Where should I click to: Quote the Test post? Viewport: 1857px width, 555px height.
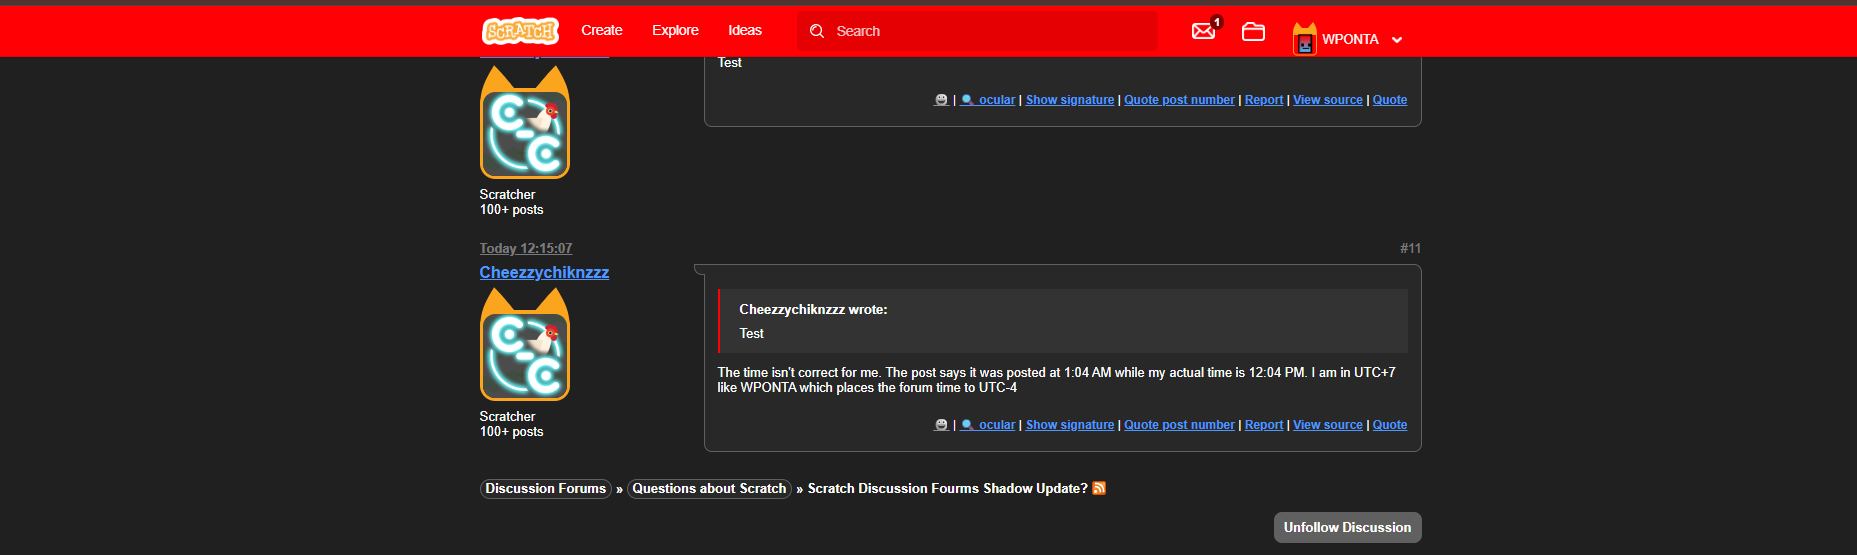pos(1390,100)
